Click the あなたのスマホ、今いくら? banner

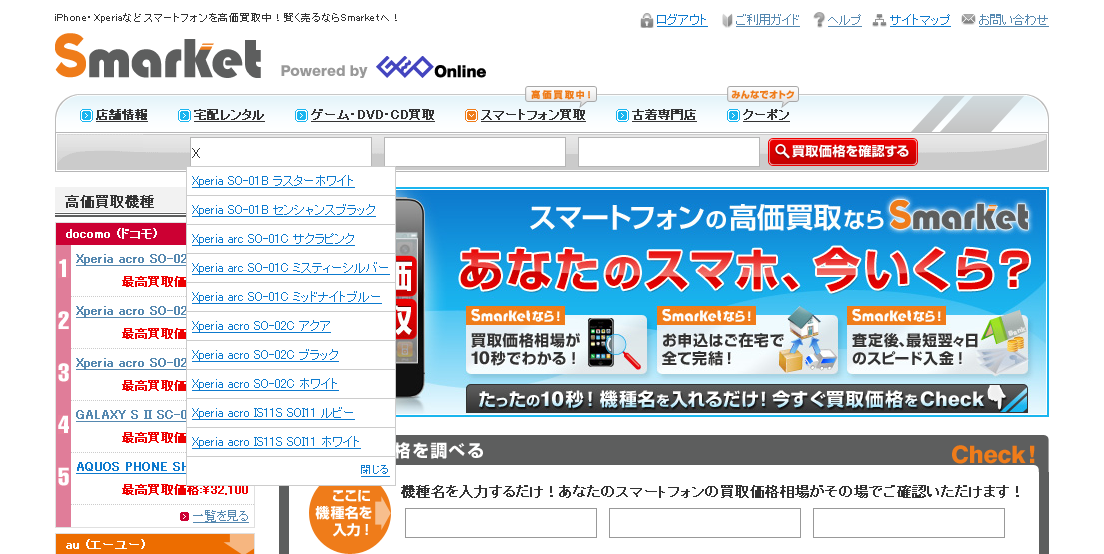pyautogui.click(x=744, y=270)
